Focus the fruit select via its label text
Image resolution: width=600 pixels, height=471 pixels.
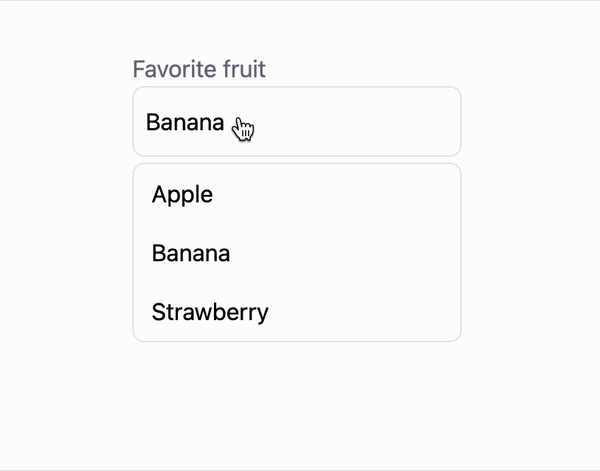199,69
